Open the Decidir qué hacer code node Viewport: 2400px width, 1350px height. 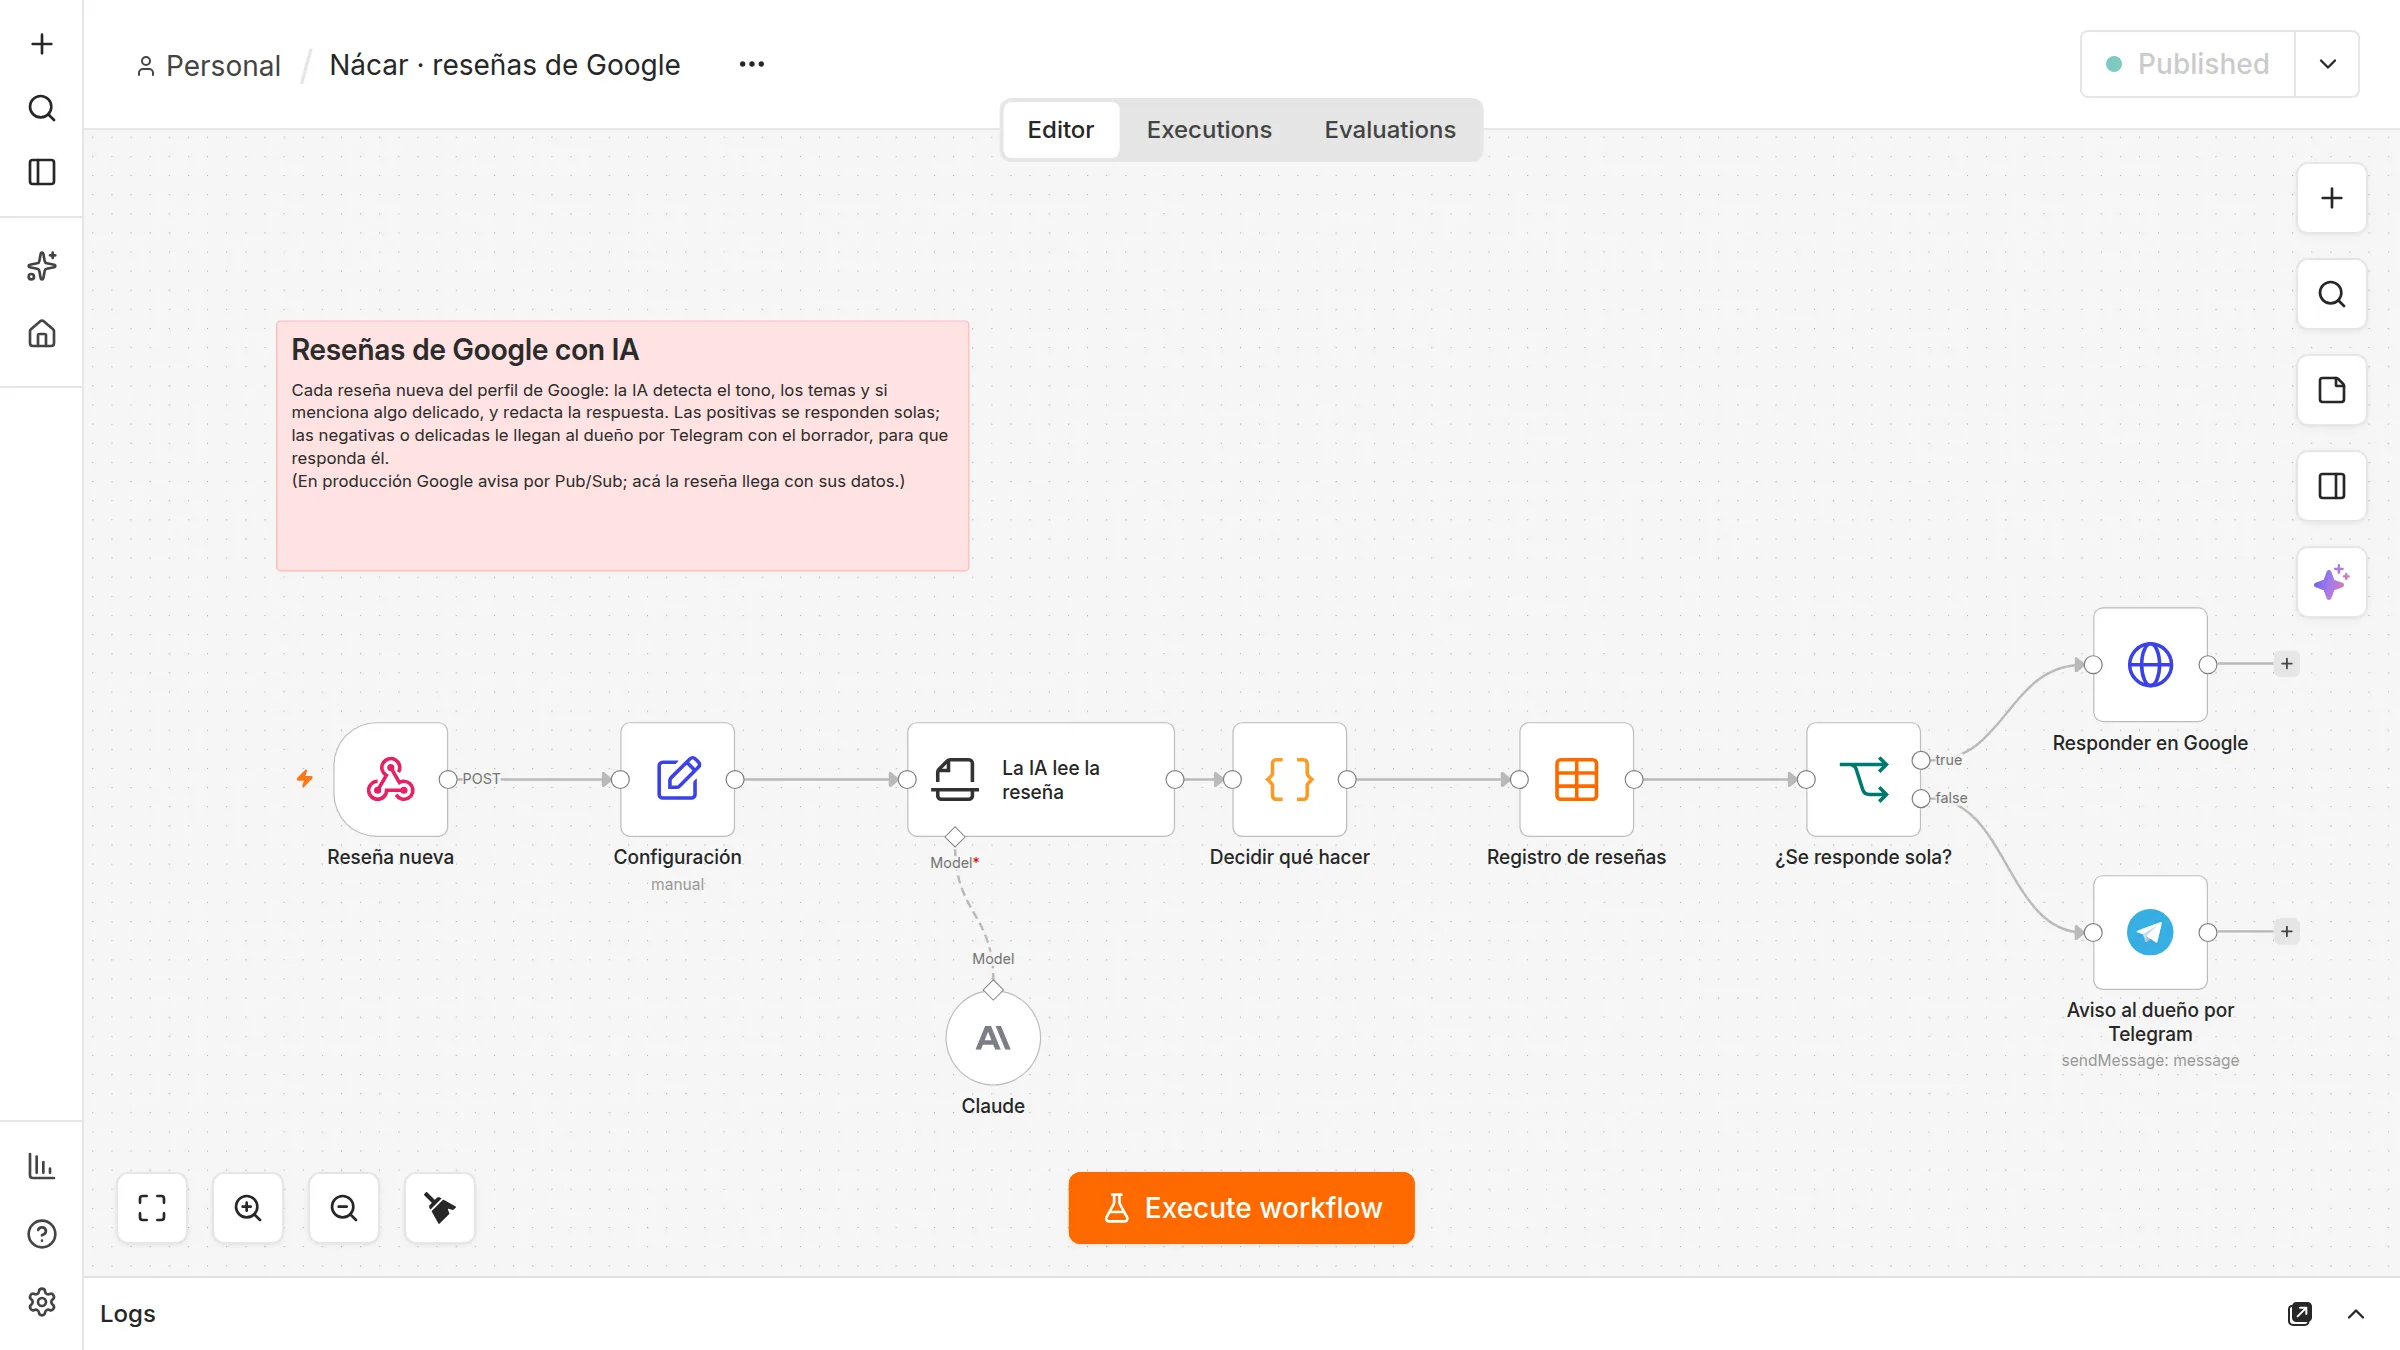point(1289,779)
